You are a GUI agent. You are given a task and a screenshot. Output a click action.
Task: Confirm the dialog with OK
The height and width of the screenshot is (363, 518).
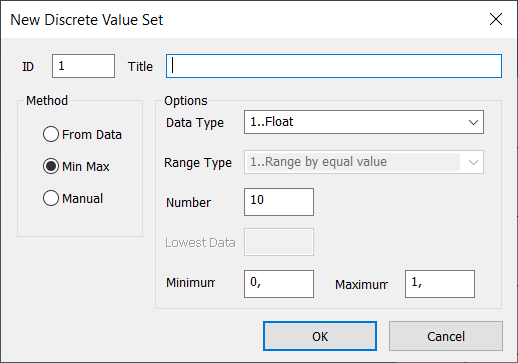pos(320,336)
